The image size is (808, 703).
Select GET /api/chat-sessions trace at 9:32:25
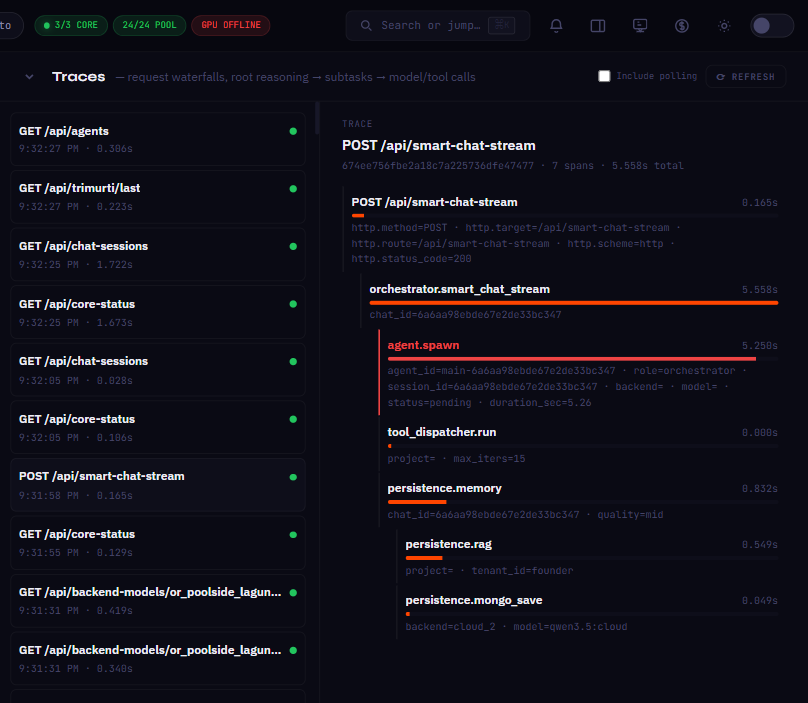pyautogui.click(x=158, y=255)
